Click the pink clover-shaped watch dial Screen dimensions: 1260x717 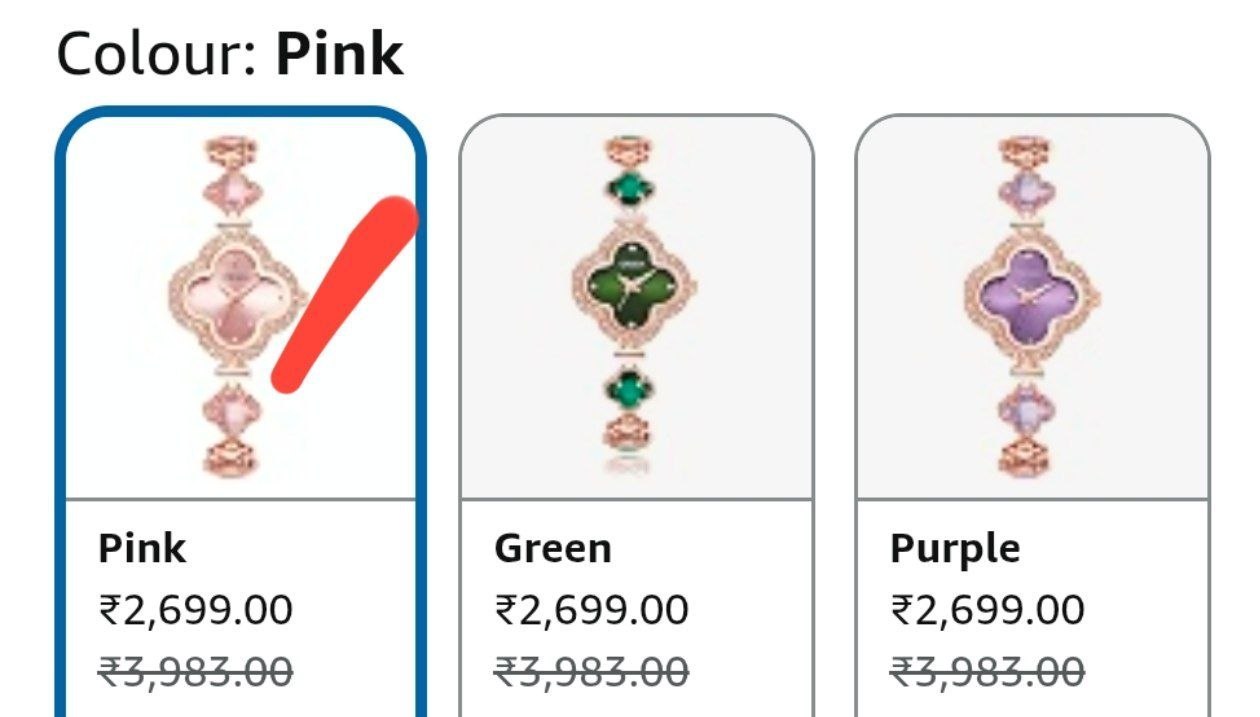pyautogui.click(x=238, y=290)
